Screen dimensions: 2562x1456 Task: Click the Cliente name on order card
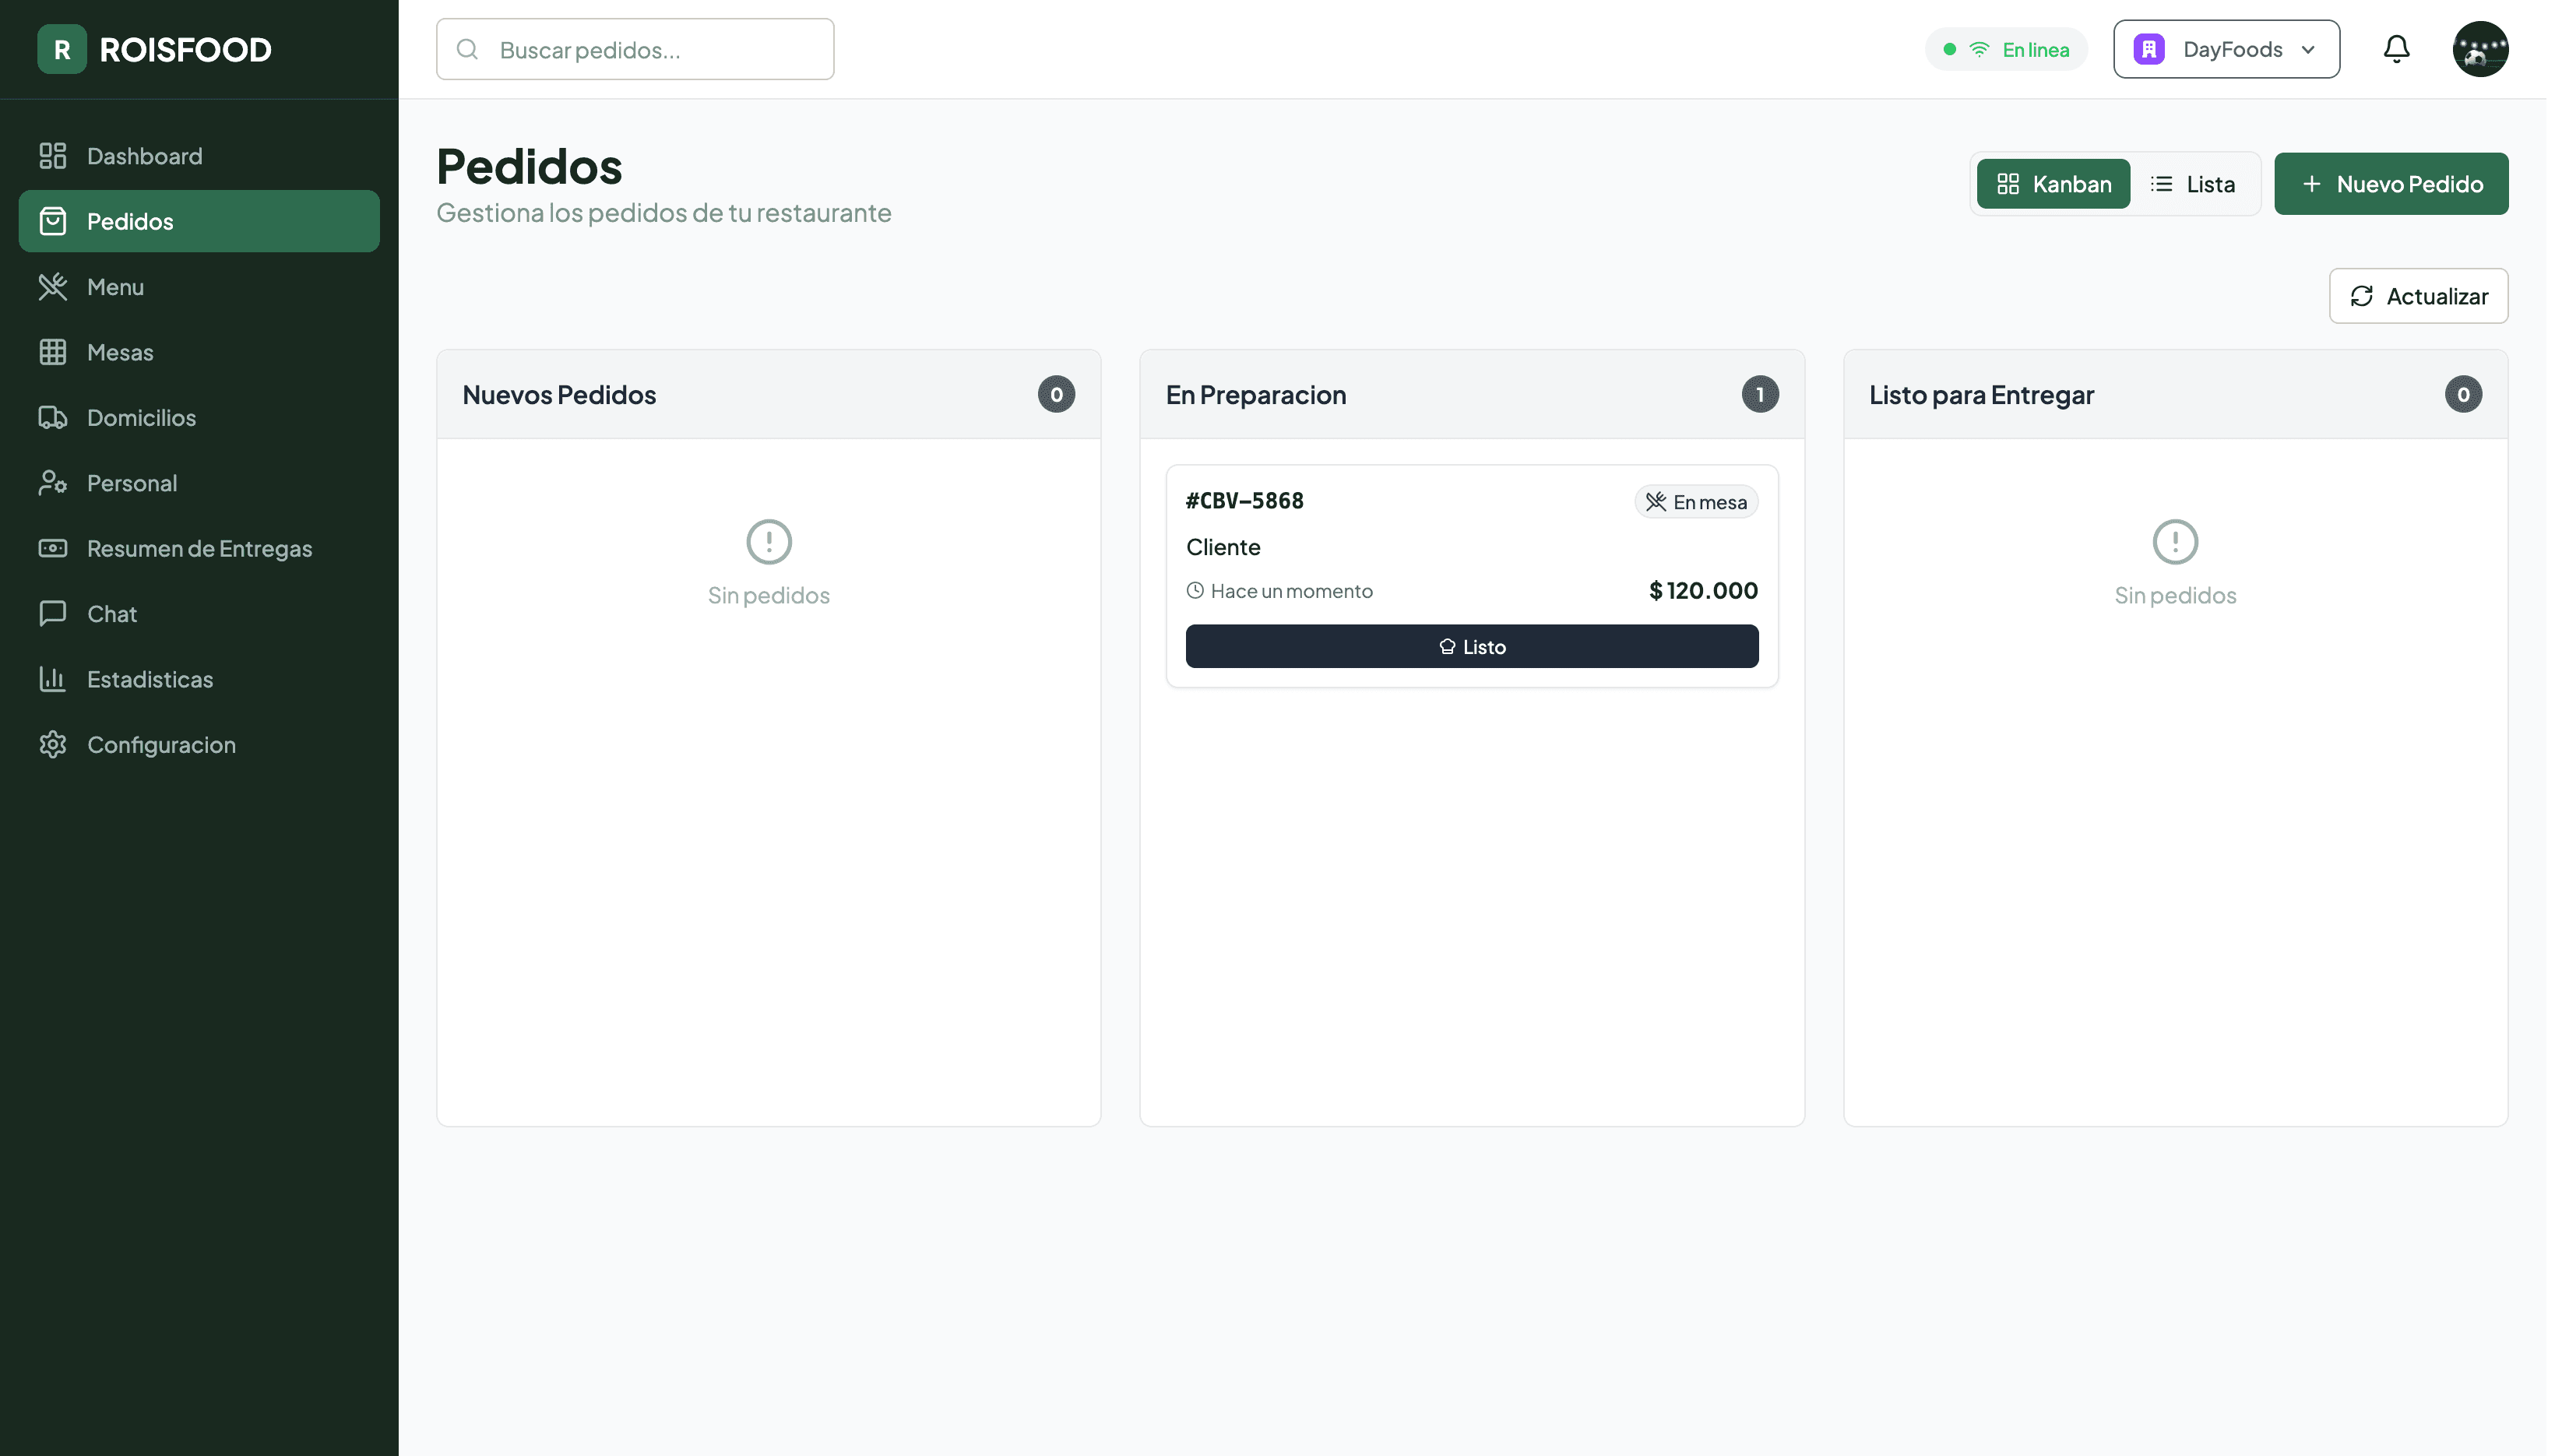(x=1223, y=547)
